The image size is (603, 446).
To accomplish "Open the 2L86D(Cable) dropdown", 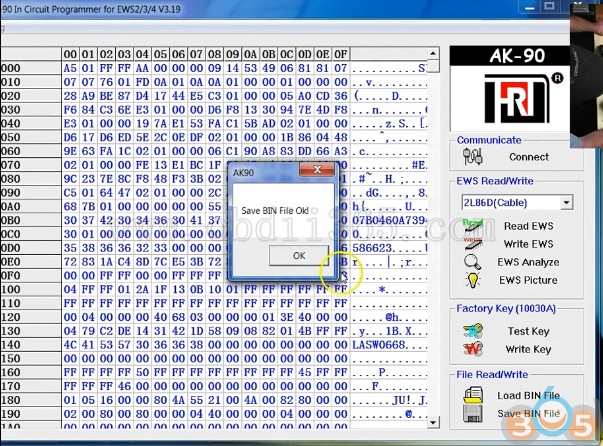I will click(566, 203).
